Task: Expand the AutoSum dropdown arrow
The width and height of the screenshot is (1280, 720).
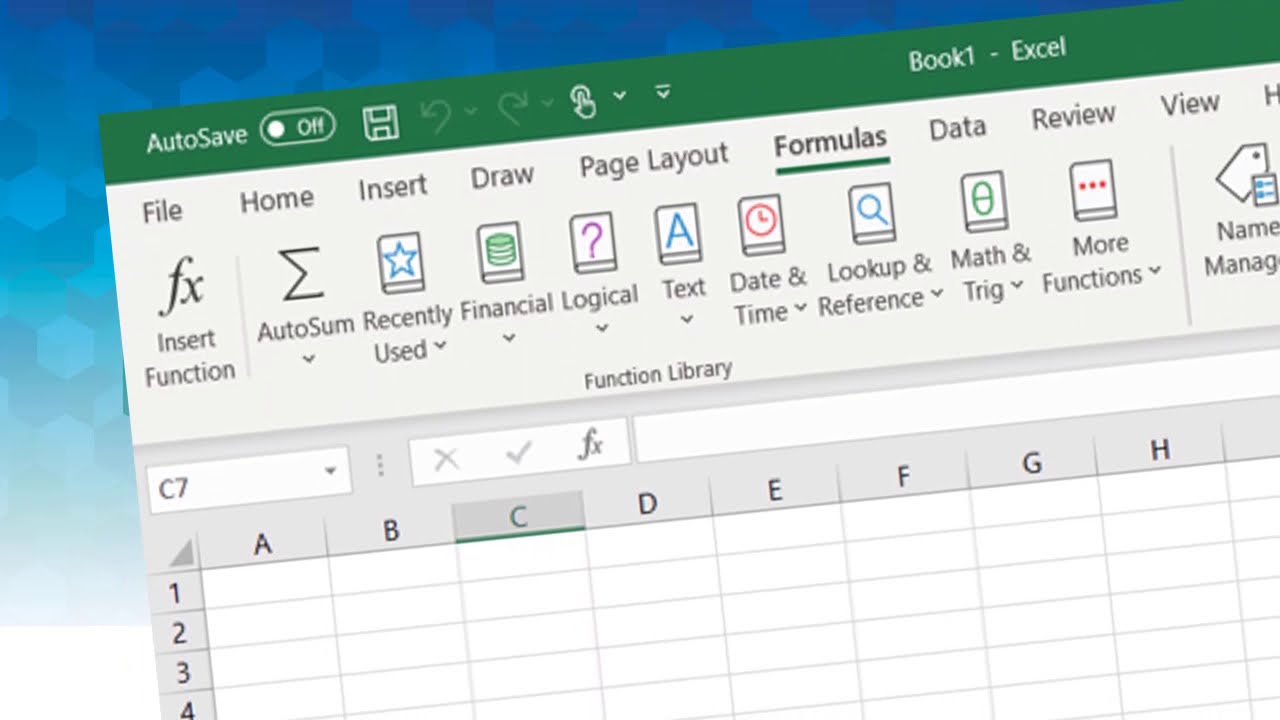Action: point(309,357)
